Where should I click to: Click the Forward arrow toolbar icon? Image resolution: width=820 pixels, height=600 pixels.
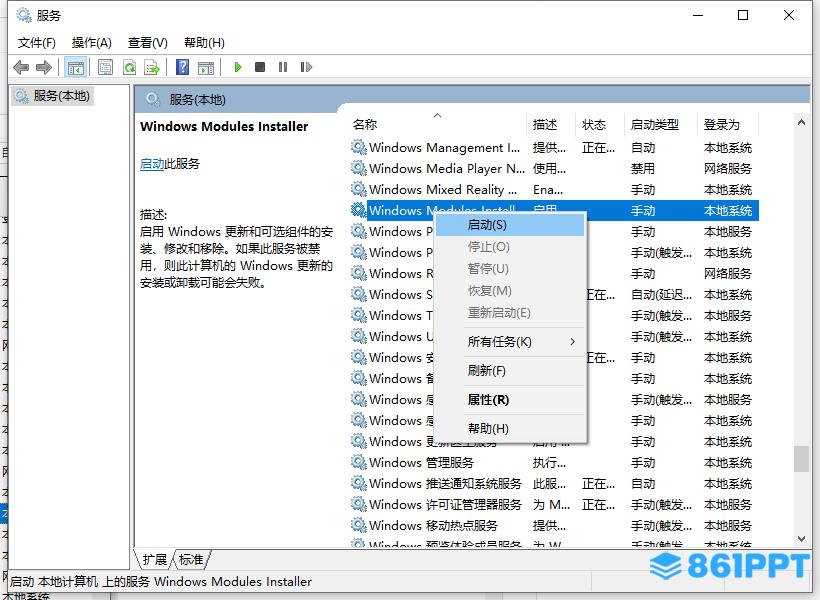click(x=44, y=67)
